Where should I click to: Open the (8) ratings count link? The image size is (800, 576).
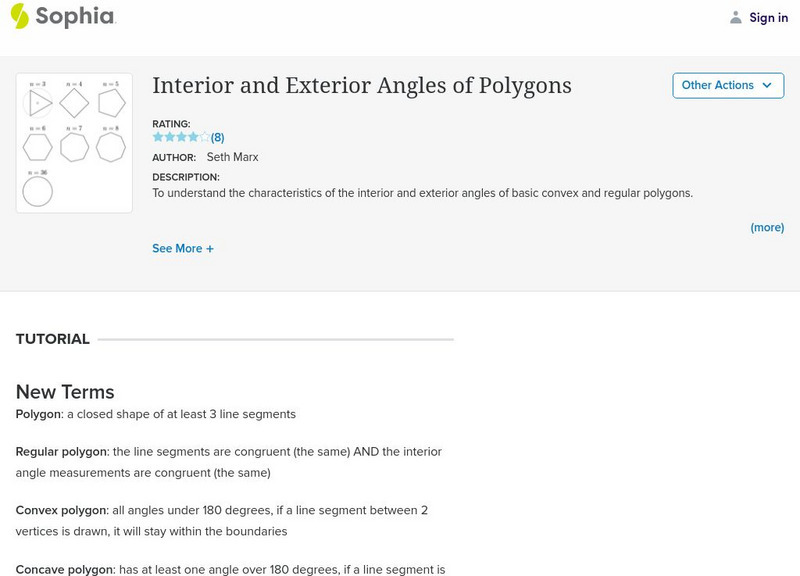pos(216,136)
